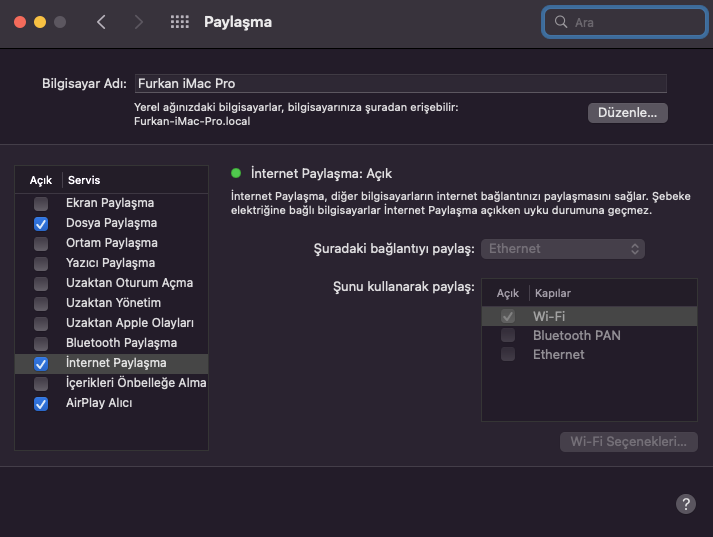The width and height of the screenshot is (713, 537).
Task: Click the Wi-Fi Seçenekleri... button
Action: click(x=628, y=442)
